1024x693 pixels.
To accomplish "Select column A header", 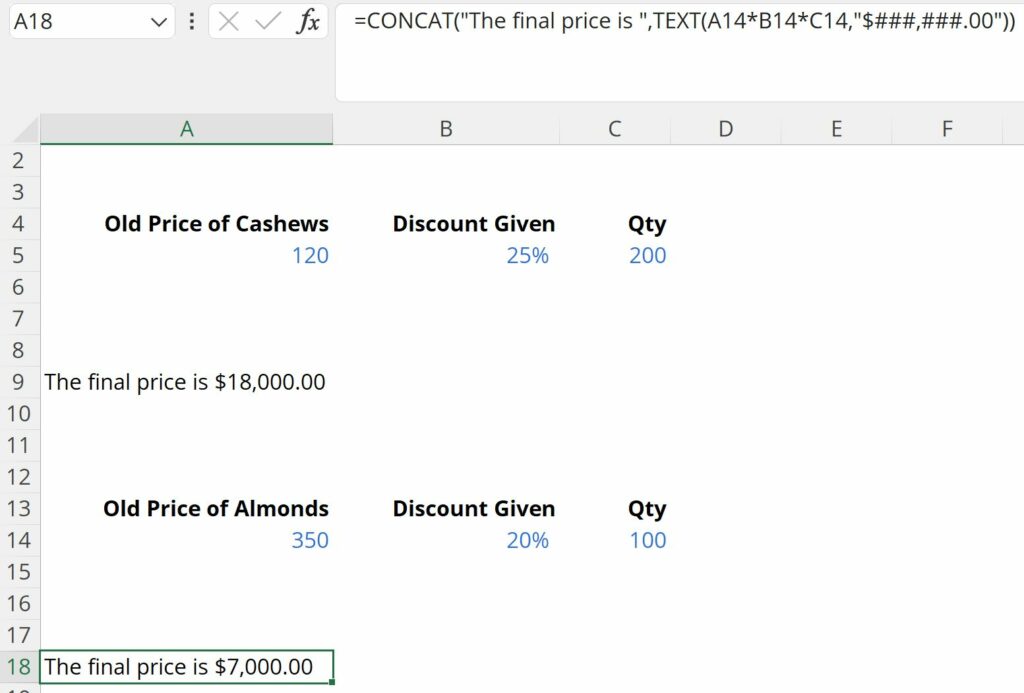I will [186, 129].
